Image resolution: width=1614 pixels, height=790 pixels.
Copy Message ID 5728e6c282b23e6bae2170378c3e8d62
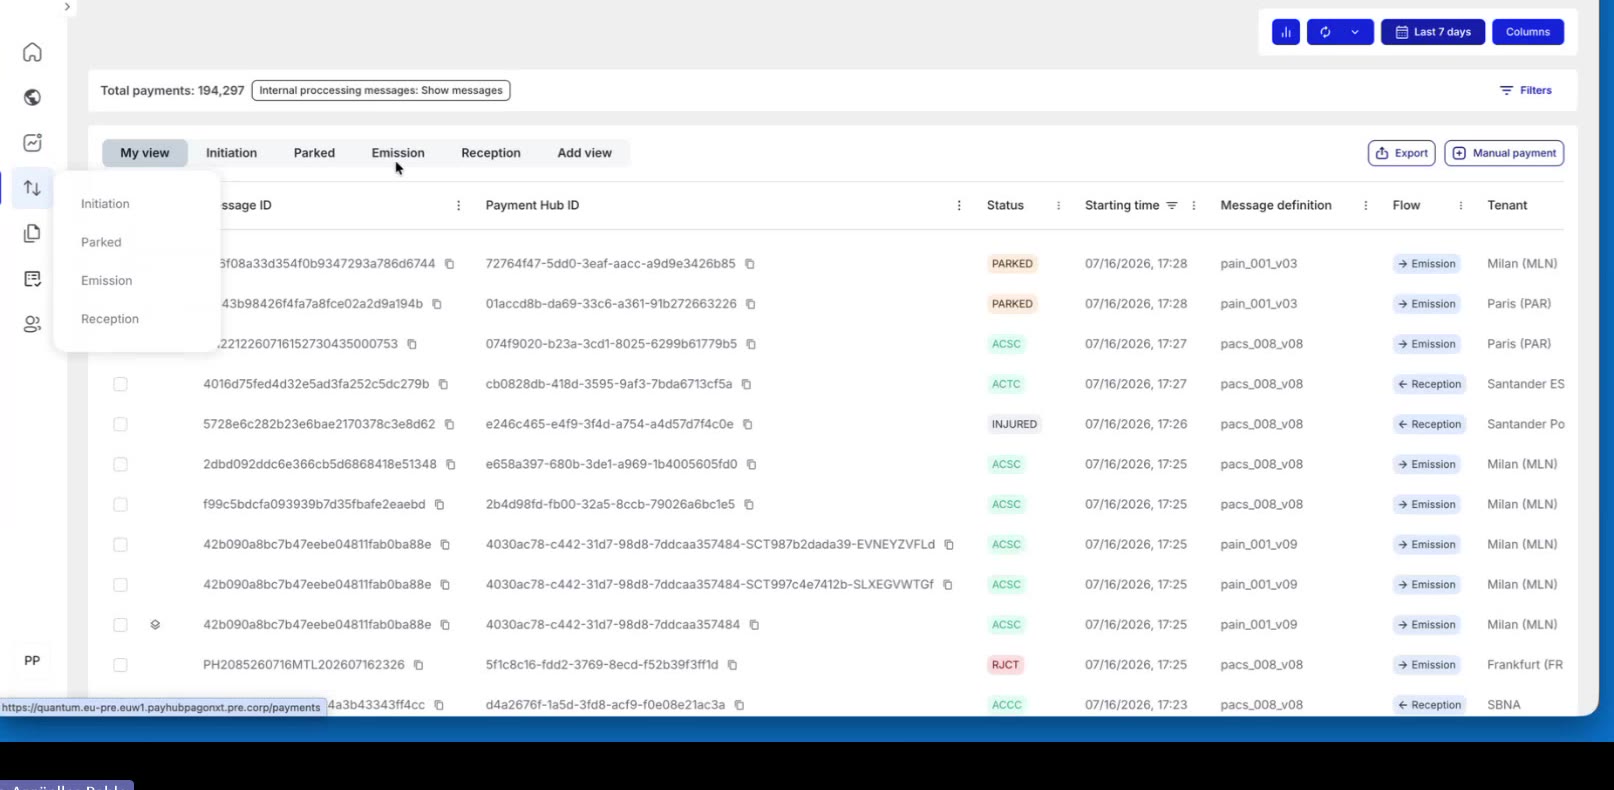click(x=449, y=424)
